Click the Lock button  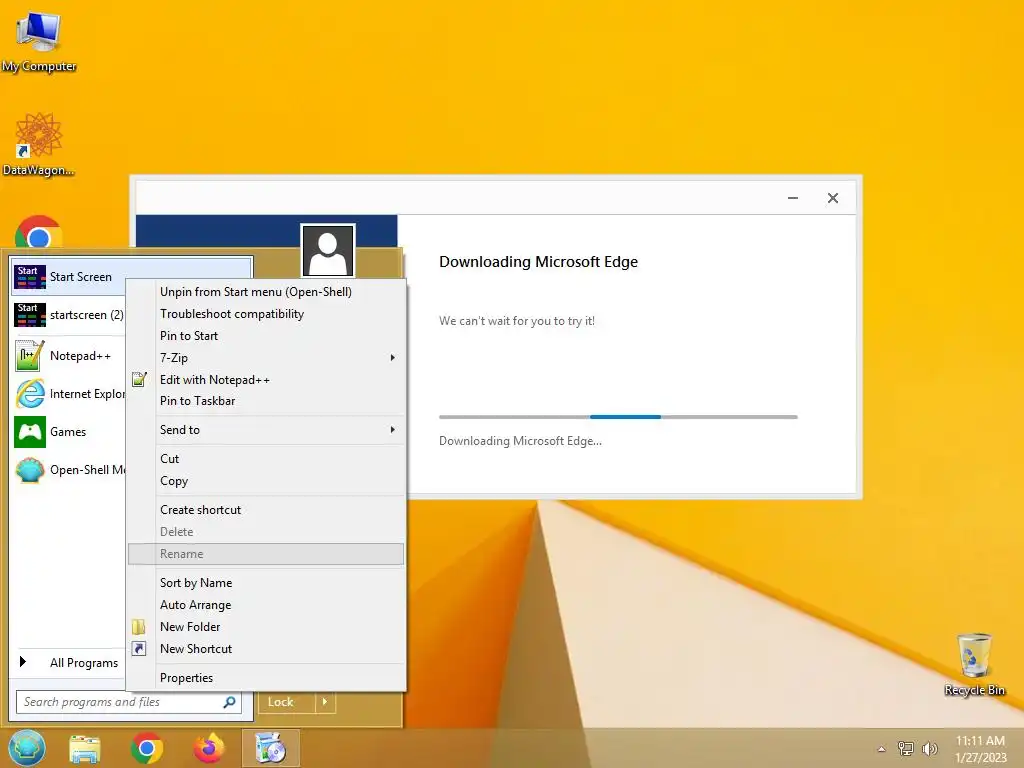(286, 702)
